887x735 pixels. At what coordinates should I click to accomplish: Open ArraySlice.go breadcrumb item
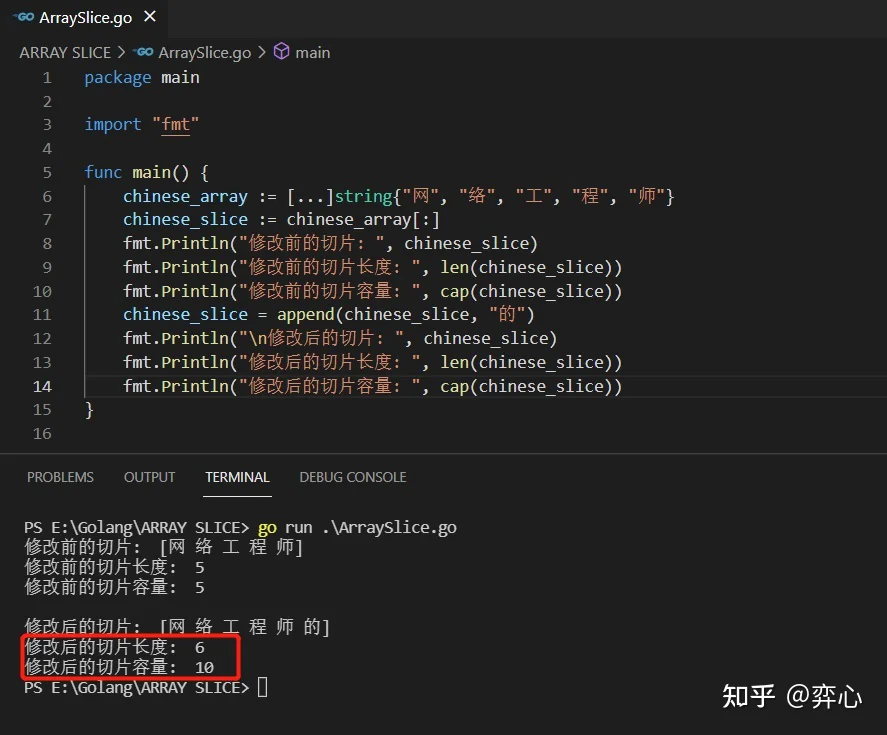click(204, 53)
